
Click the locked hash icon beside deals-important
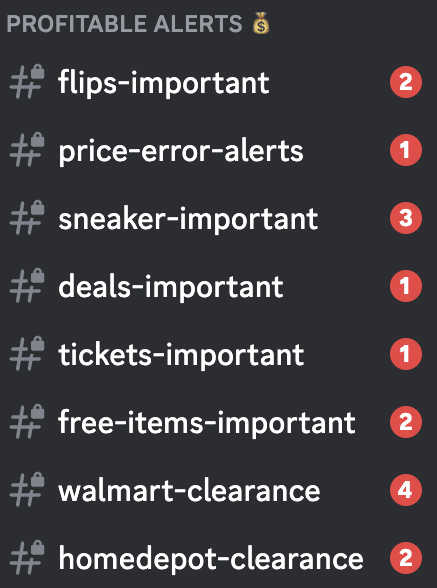27,285
